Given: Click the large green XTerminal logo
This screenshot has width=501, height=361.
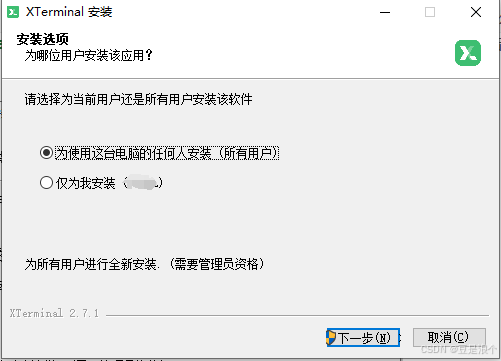Looking at the screenshot, I should (468, 53).
